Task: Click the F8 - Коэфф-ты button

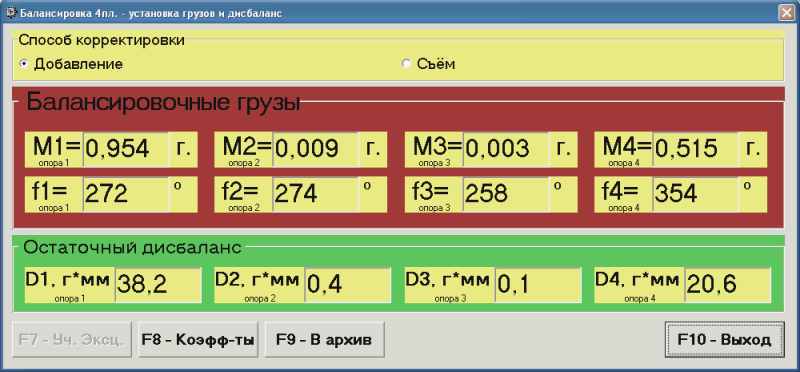Action: 198,340
